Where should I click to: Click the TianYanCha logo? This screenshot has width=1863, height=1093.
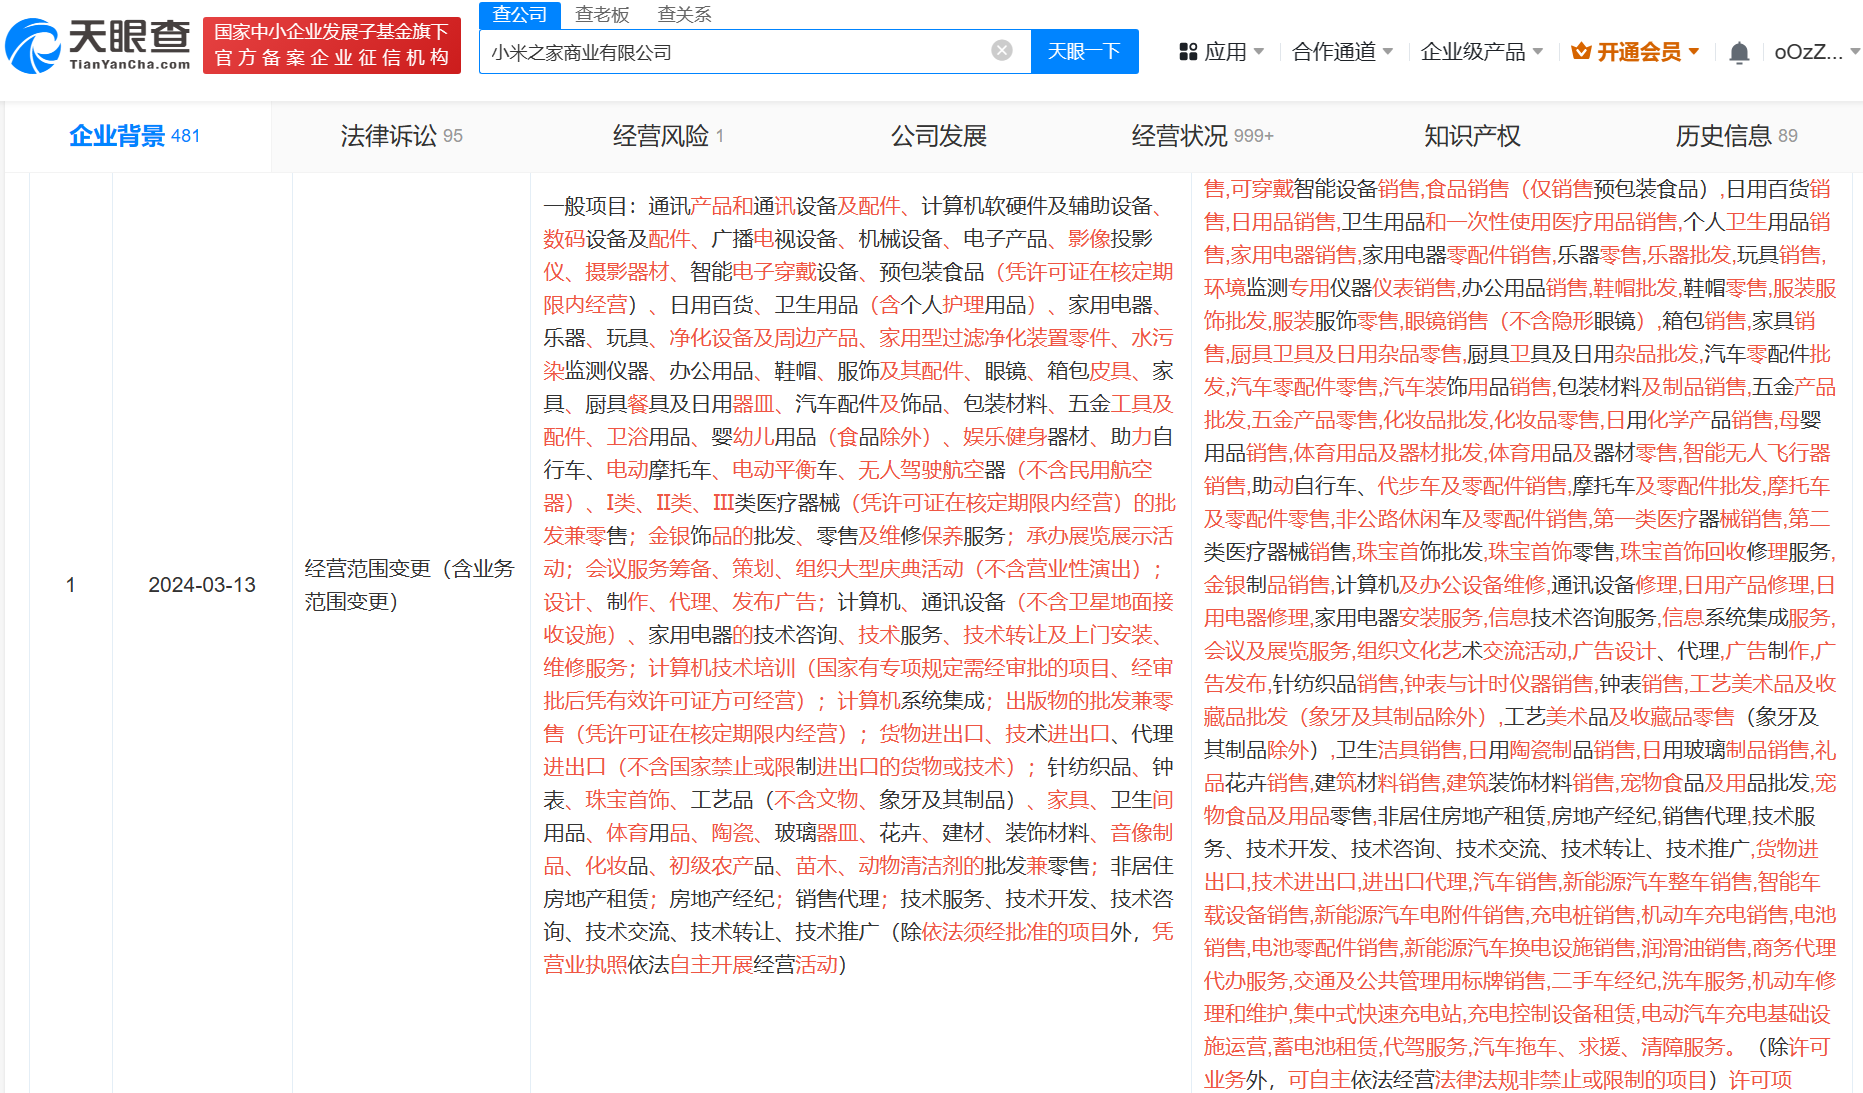pos(98,46)
